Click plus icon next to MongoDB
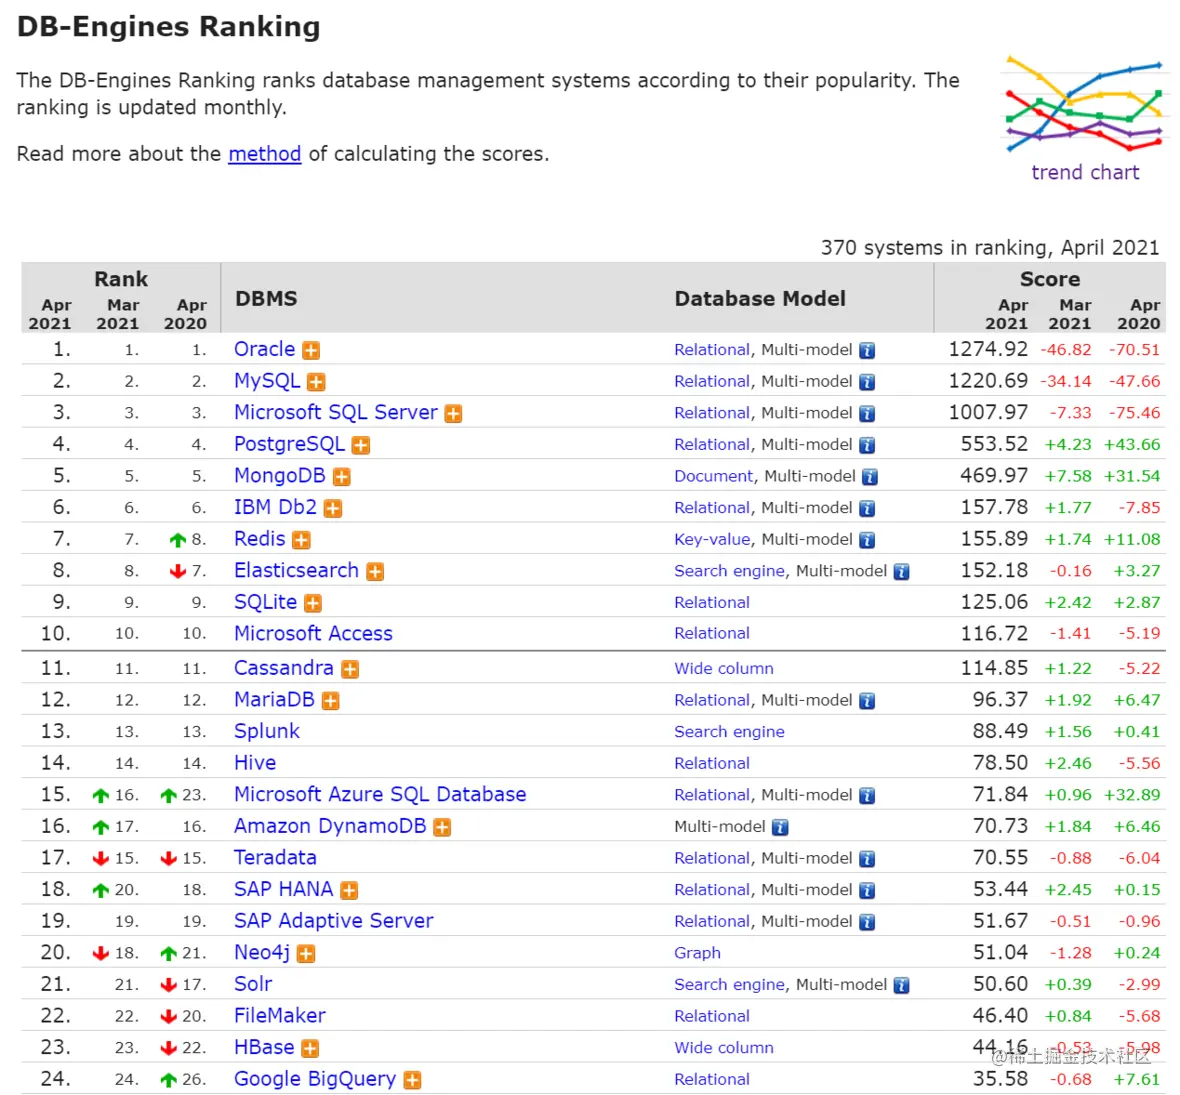1180x1095 pixels. tap(342, 476)
